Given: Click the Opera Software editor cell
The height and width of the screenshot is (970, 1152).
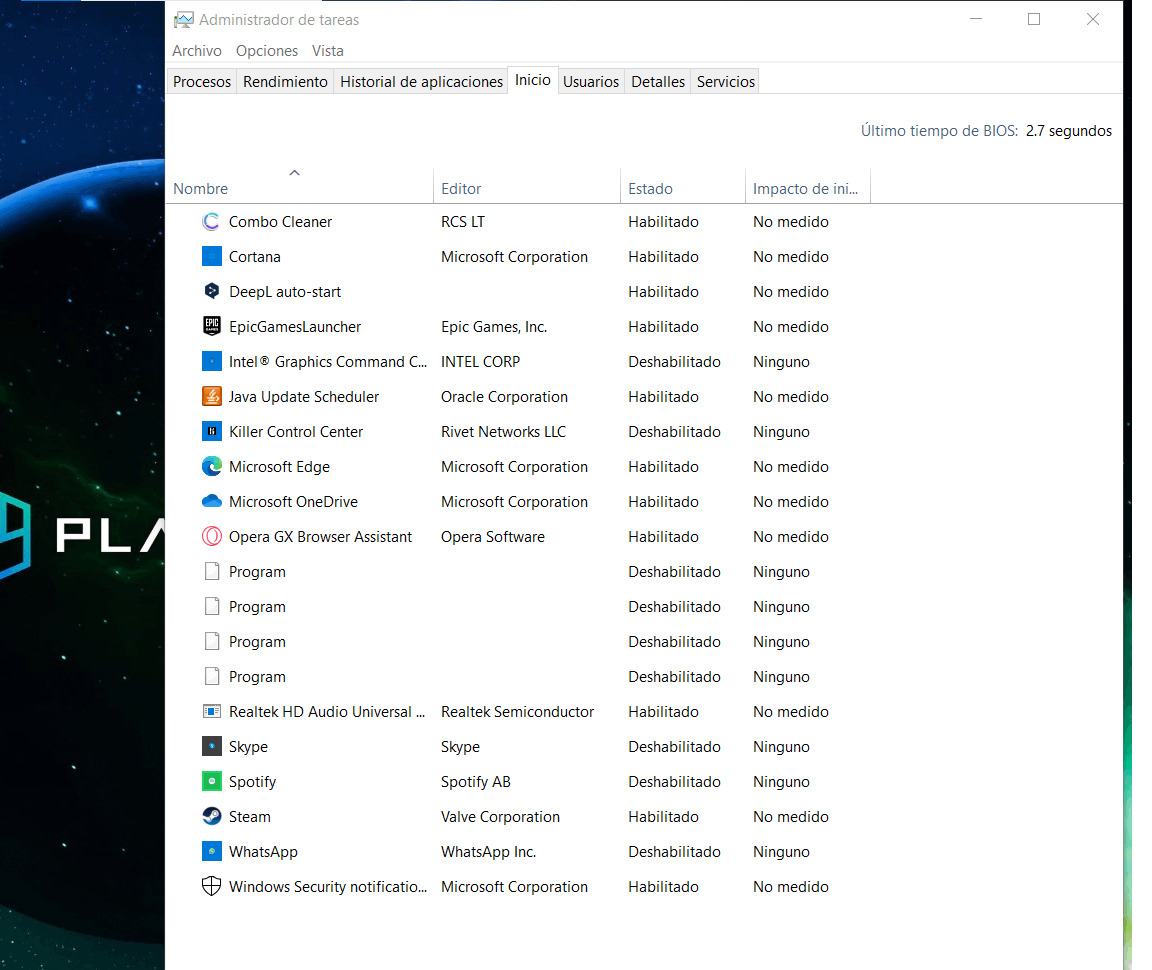Looking at the screenshot, I should pyautogui.click(x=493, y=536).
